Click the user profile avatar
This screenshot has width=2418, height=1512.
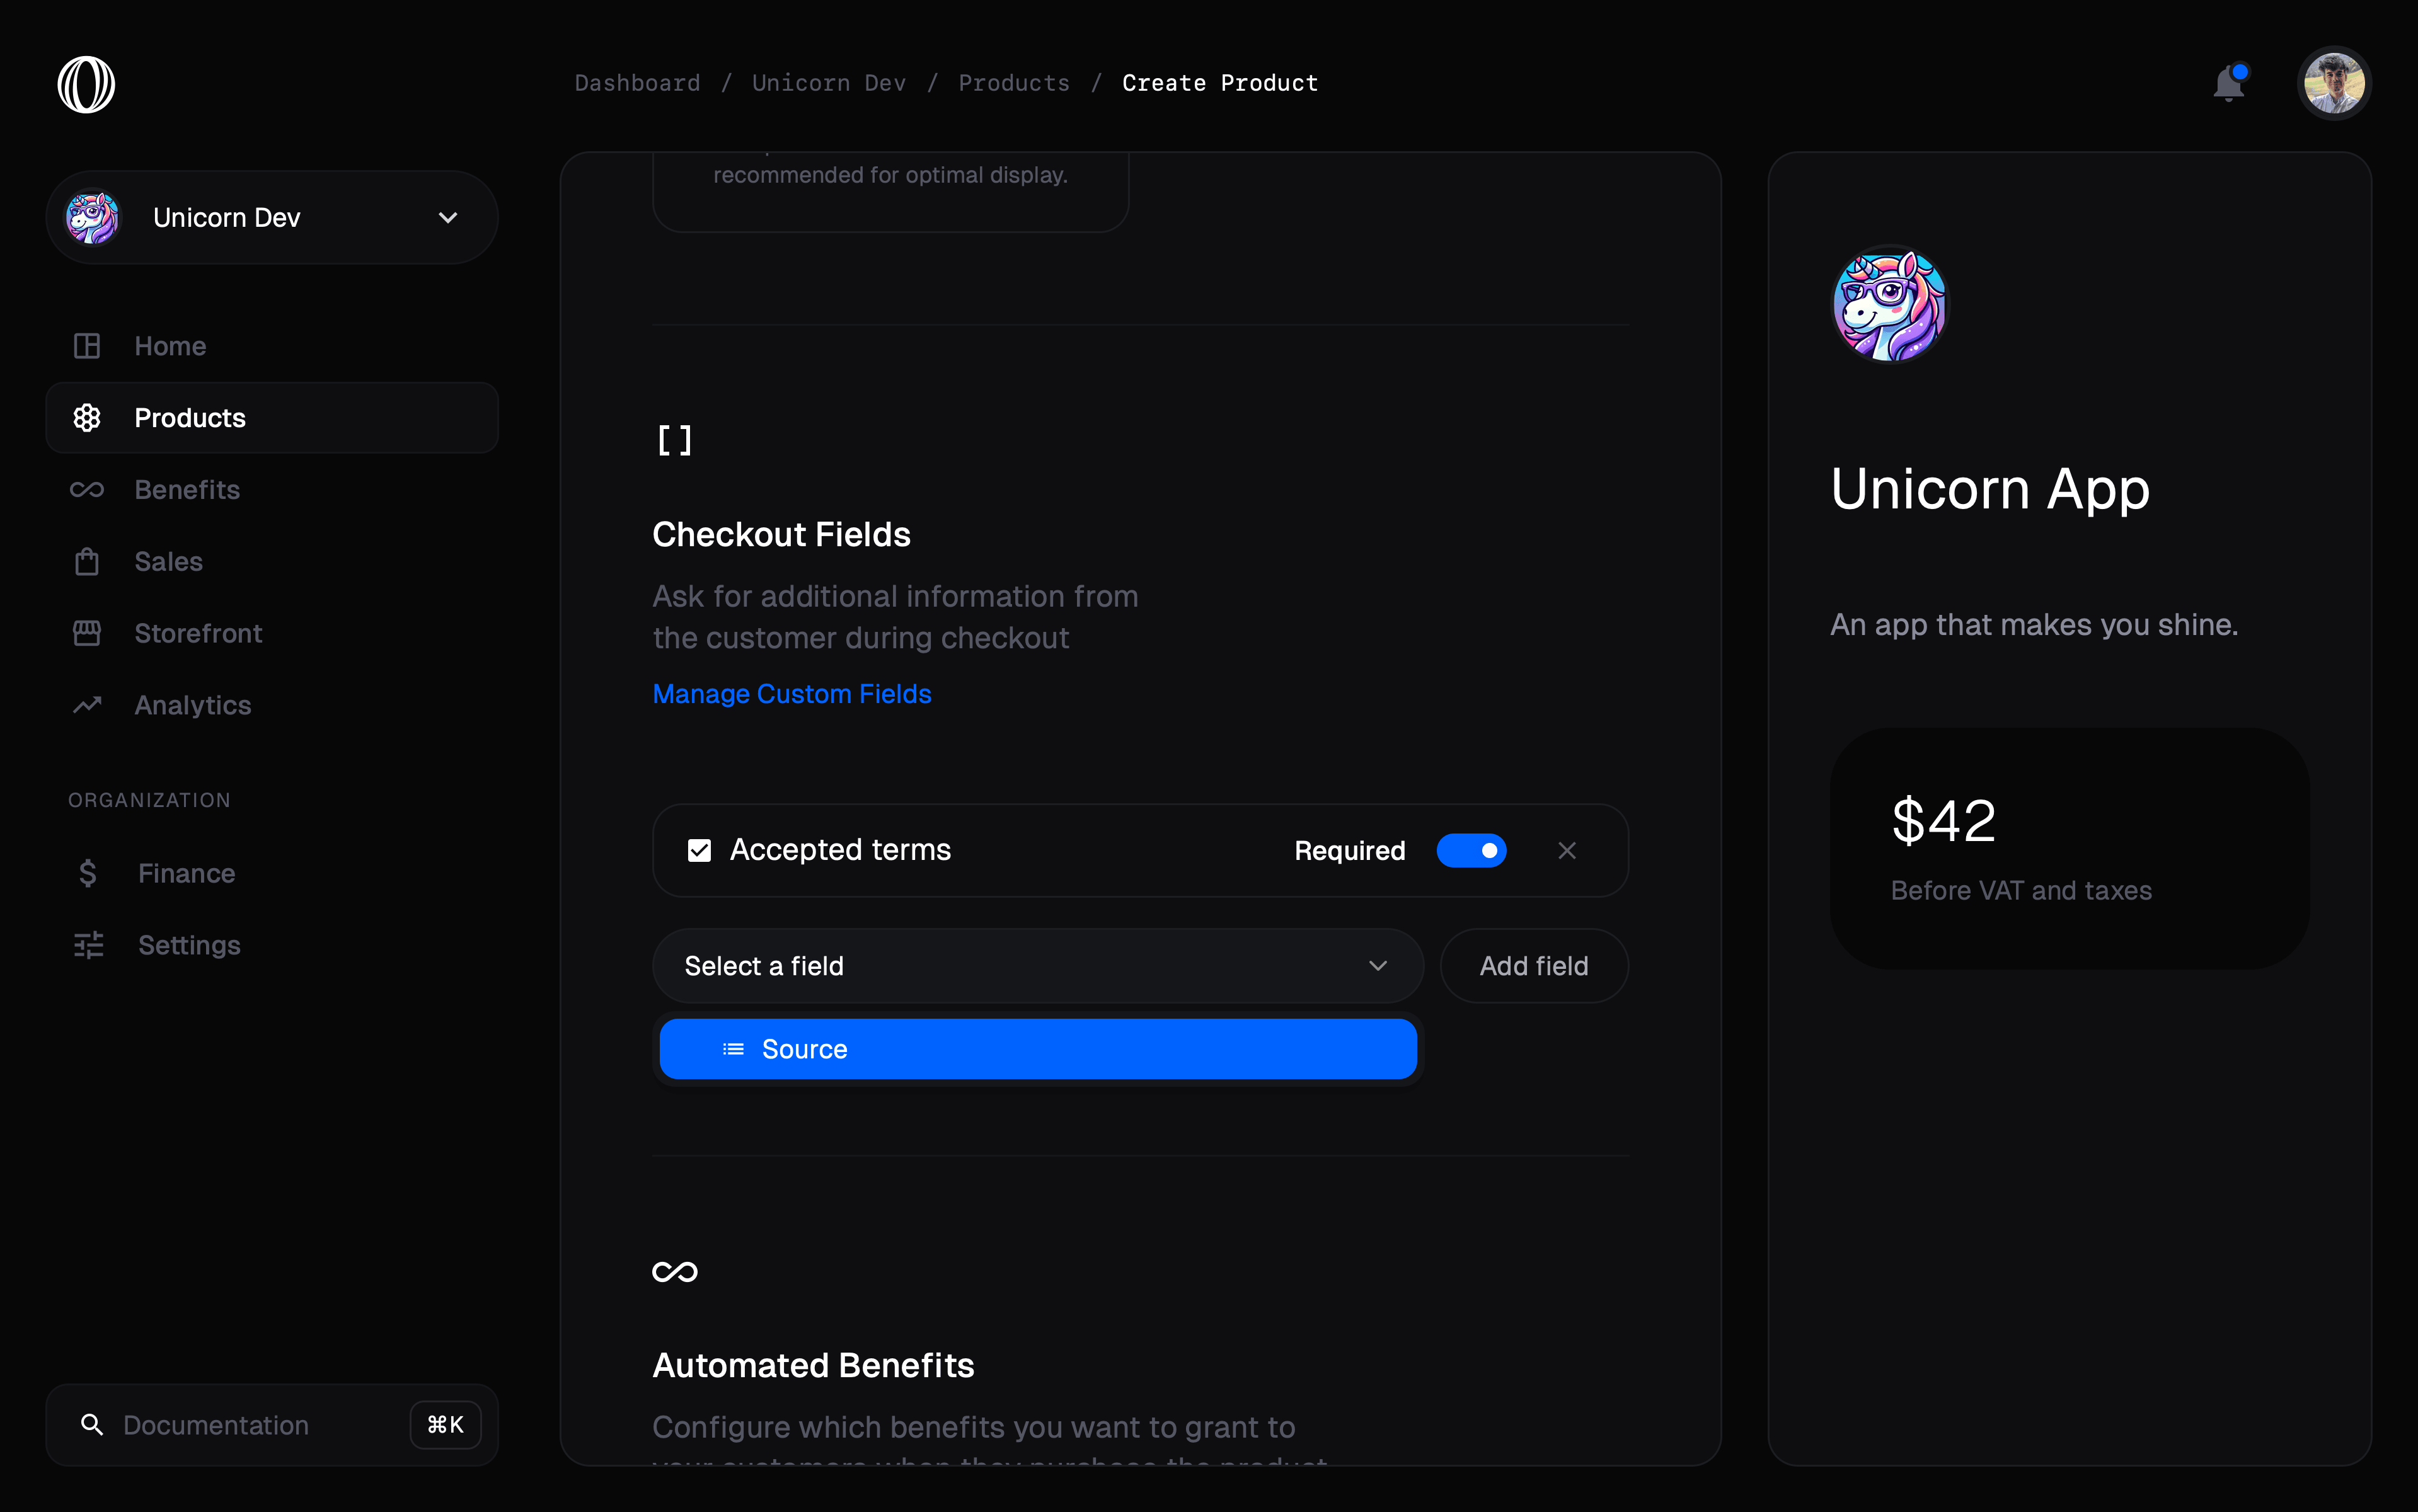pos(2334,84)
